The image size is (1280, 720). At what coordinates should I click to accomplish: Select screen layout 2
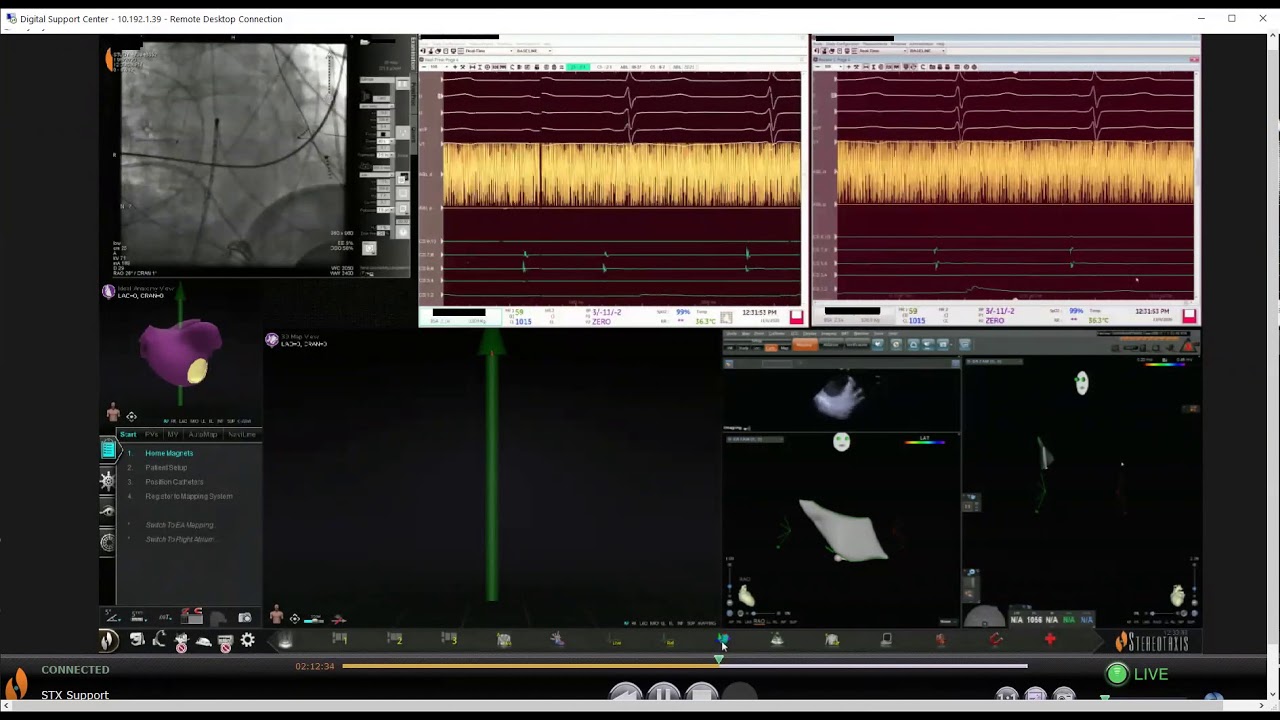[395, 639]
